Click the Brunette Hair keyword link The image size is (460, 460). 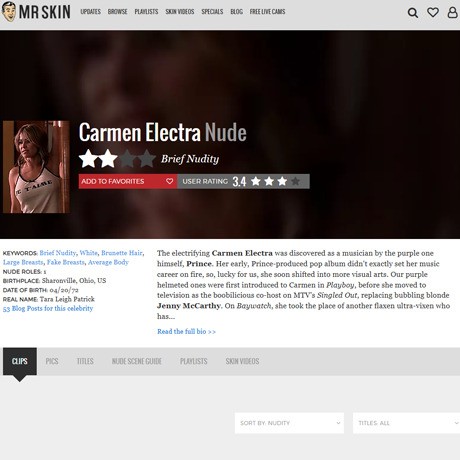(122, 253)
